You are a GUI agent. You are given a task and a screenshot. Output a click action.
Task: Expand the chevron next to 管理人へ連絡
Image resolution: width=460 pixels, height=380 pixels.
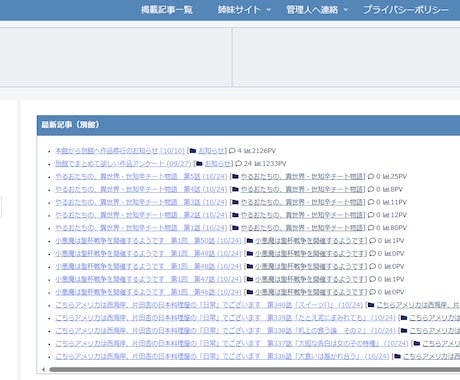tap(346, 10)
